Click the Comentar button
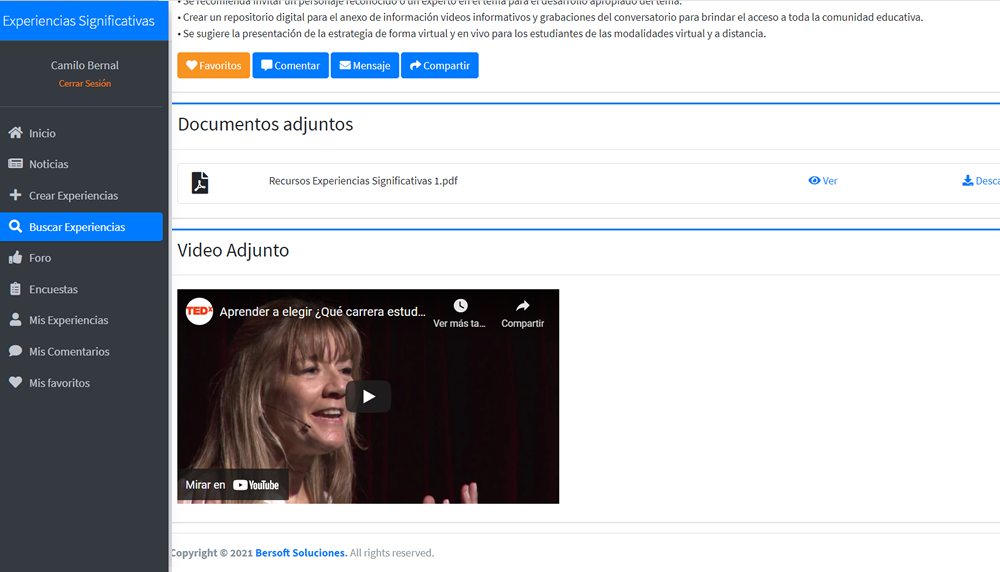This screenshot has height=572, width=1000. click(x=290, y=66)
